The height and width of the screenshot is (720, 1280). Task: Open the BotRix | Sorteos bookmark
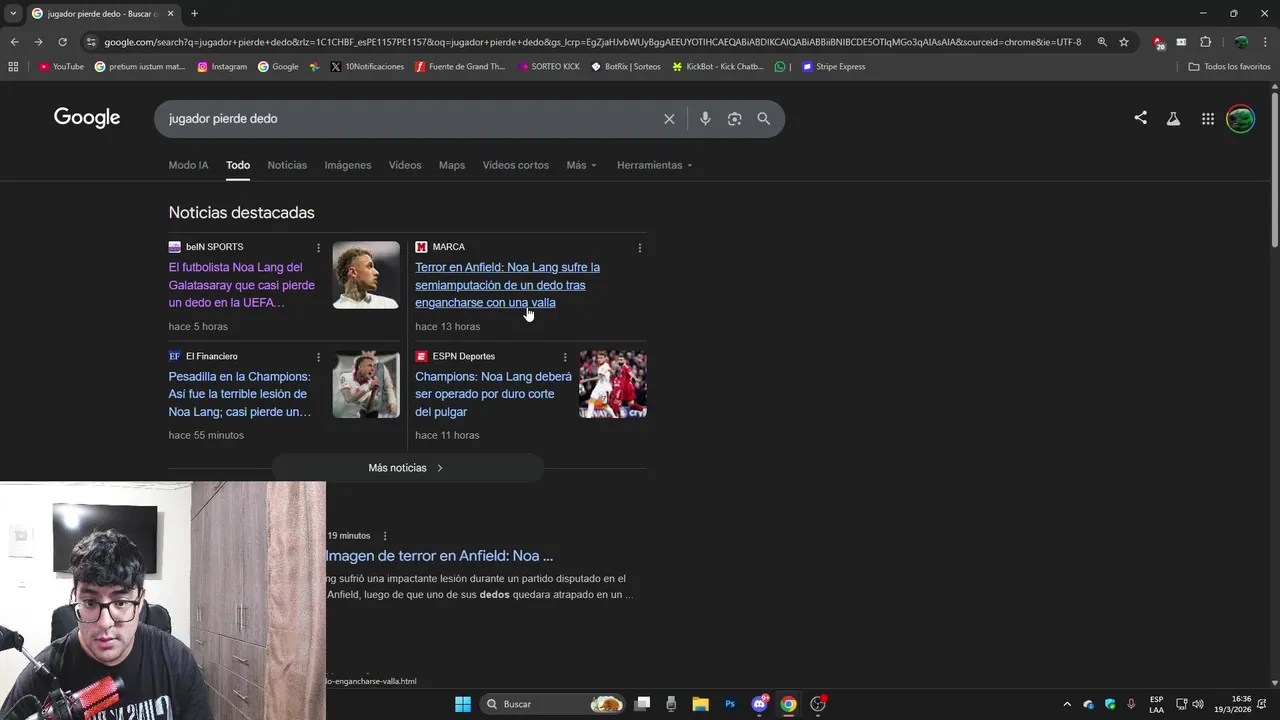(x=626, y=67)
